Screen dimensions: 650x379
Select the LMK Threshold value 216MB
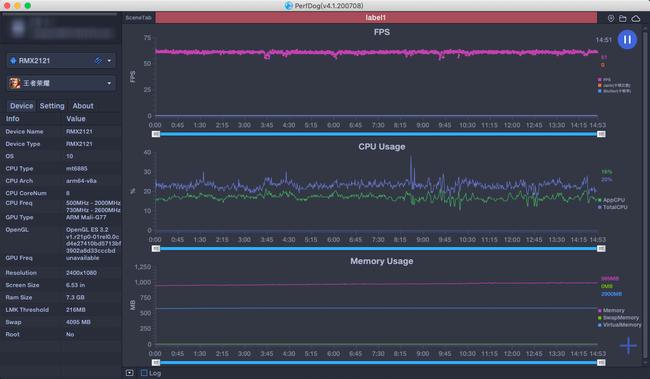coord(76,310)
